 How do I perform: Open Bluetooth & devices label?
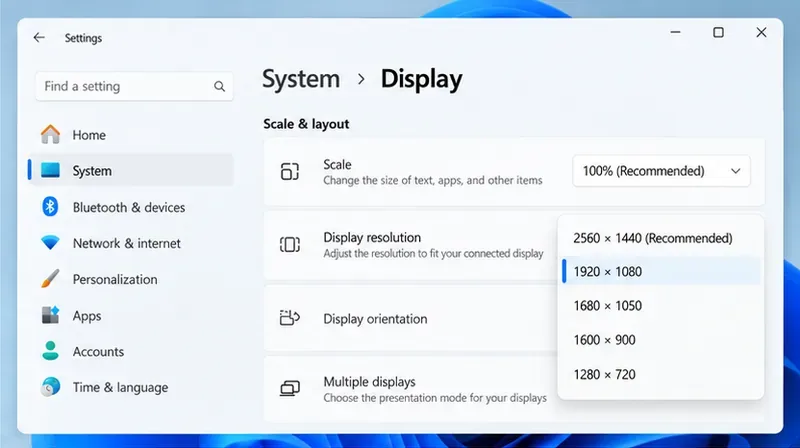coord(129,207)
